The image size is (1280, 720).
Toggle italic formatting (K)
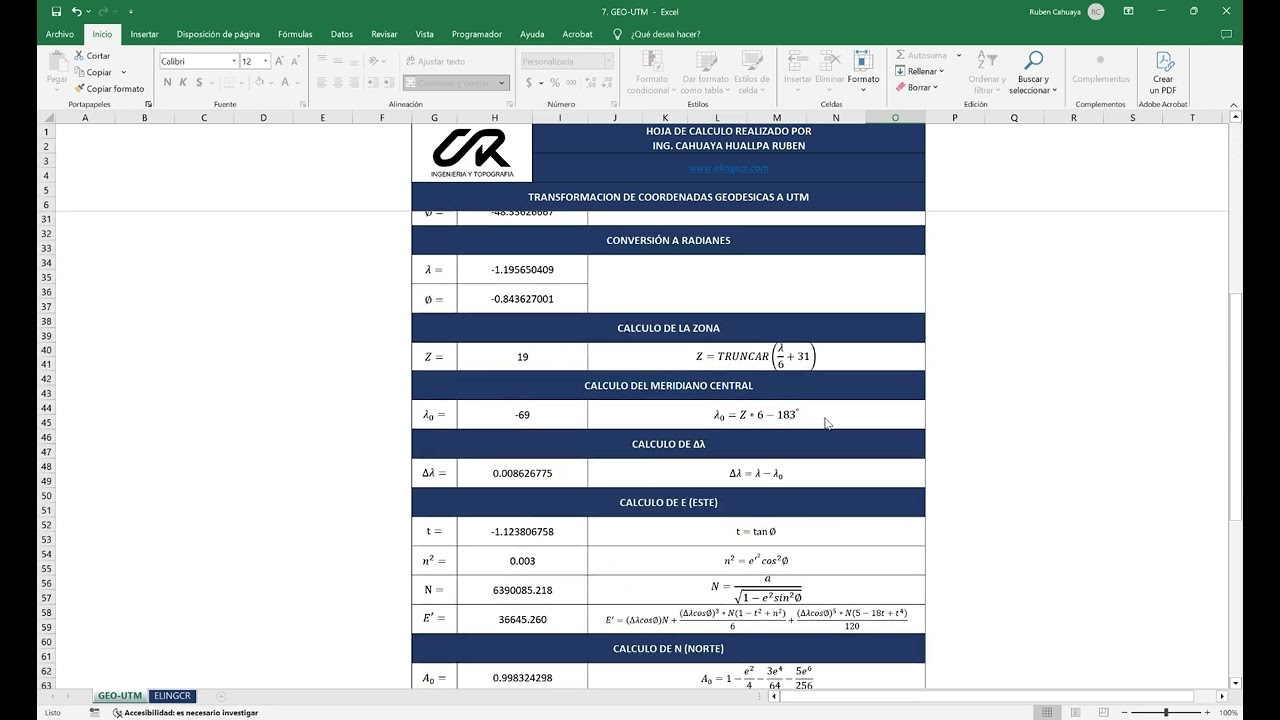click(x=183, y=83)
